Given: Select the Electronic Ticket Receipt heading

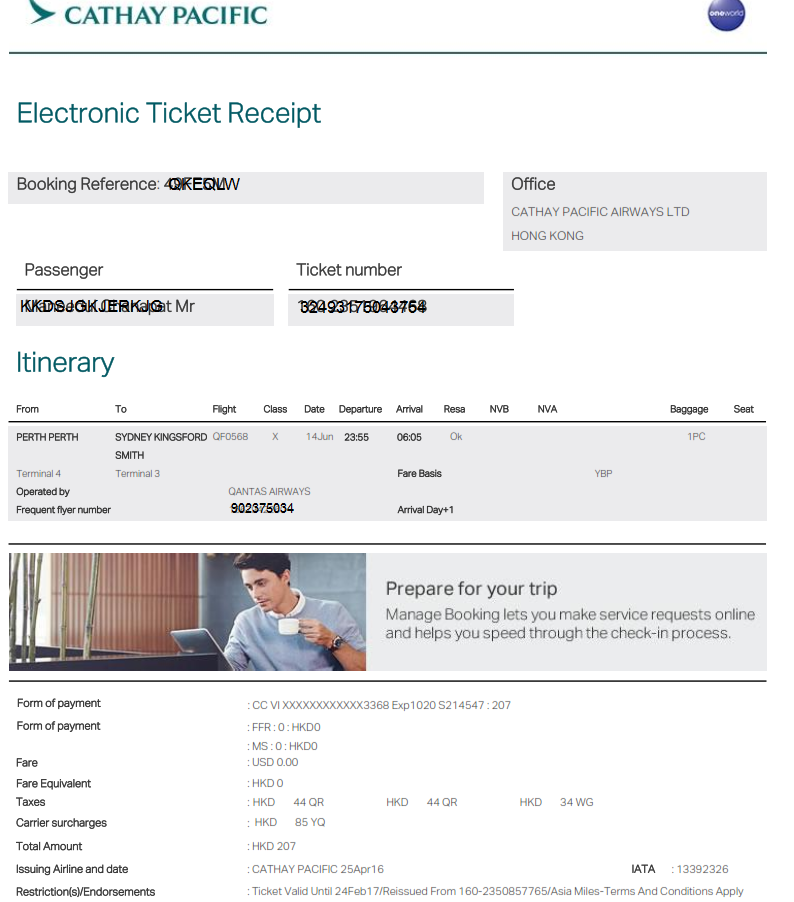Looking at the screenshot, I should [x=169, y=113].
